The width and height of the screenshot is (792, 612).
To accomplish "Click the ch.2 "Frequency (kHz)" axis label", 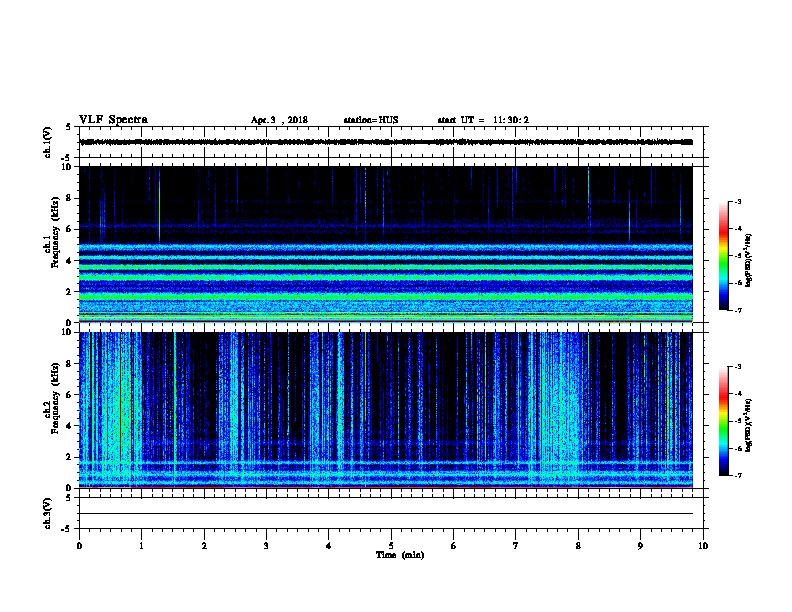I will [x=55, y=398].
